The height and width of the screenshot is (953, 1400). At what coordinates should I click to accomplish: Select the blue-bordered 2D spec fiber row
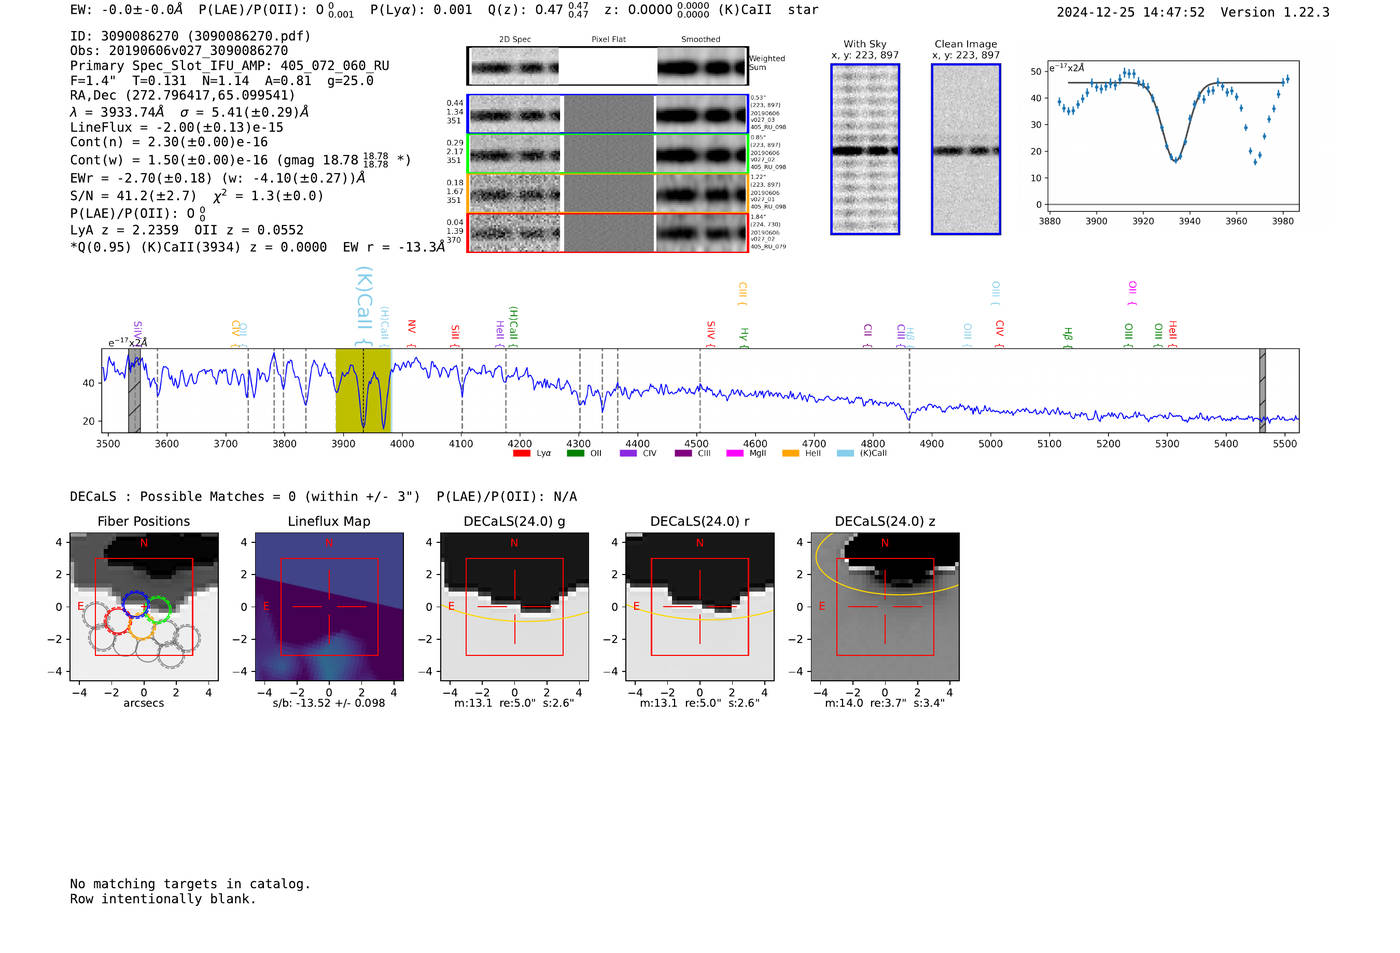coord(607,115)
